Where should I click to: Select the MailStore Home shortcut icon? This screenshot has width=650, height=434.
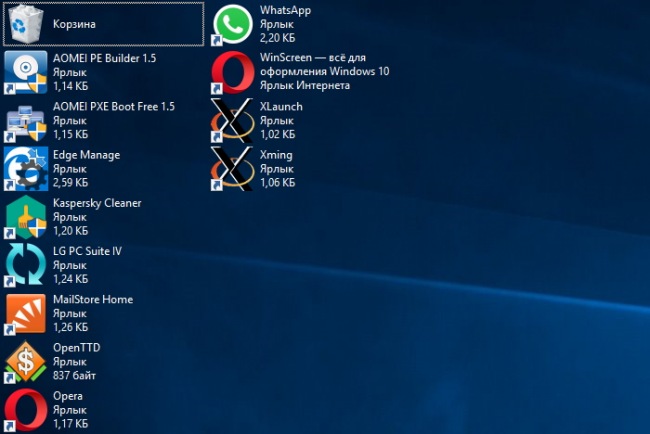click(26, 314)
